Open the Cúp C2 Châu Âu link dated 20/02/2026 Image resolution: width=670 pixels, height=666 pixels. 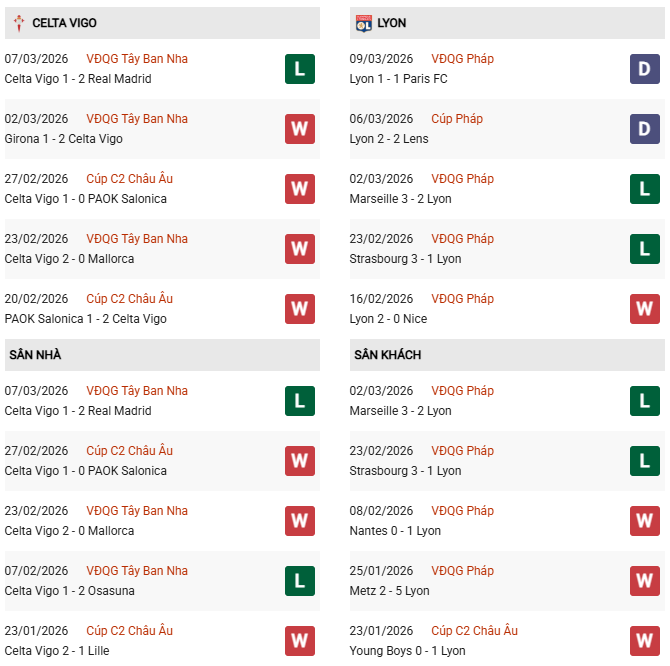(x=129, y=299)
